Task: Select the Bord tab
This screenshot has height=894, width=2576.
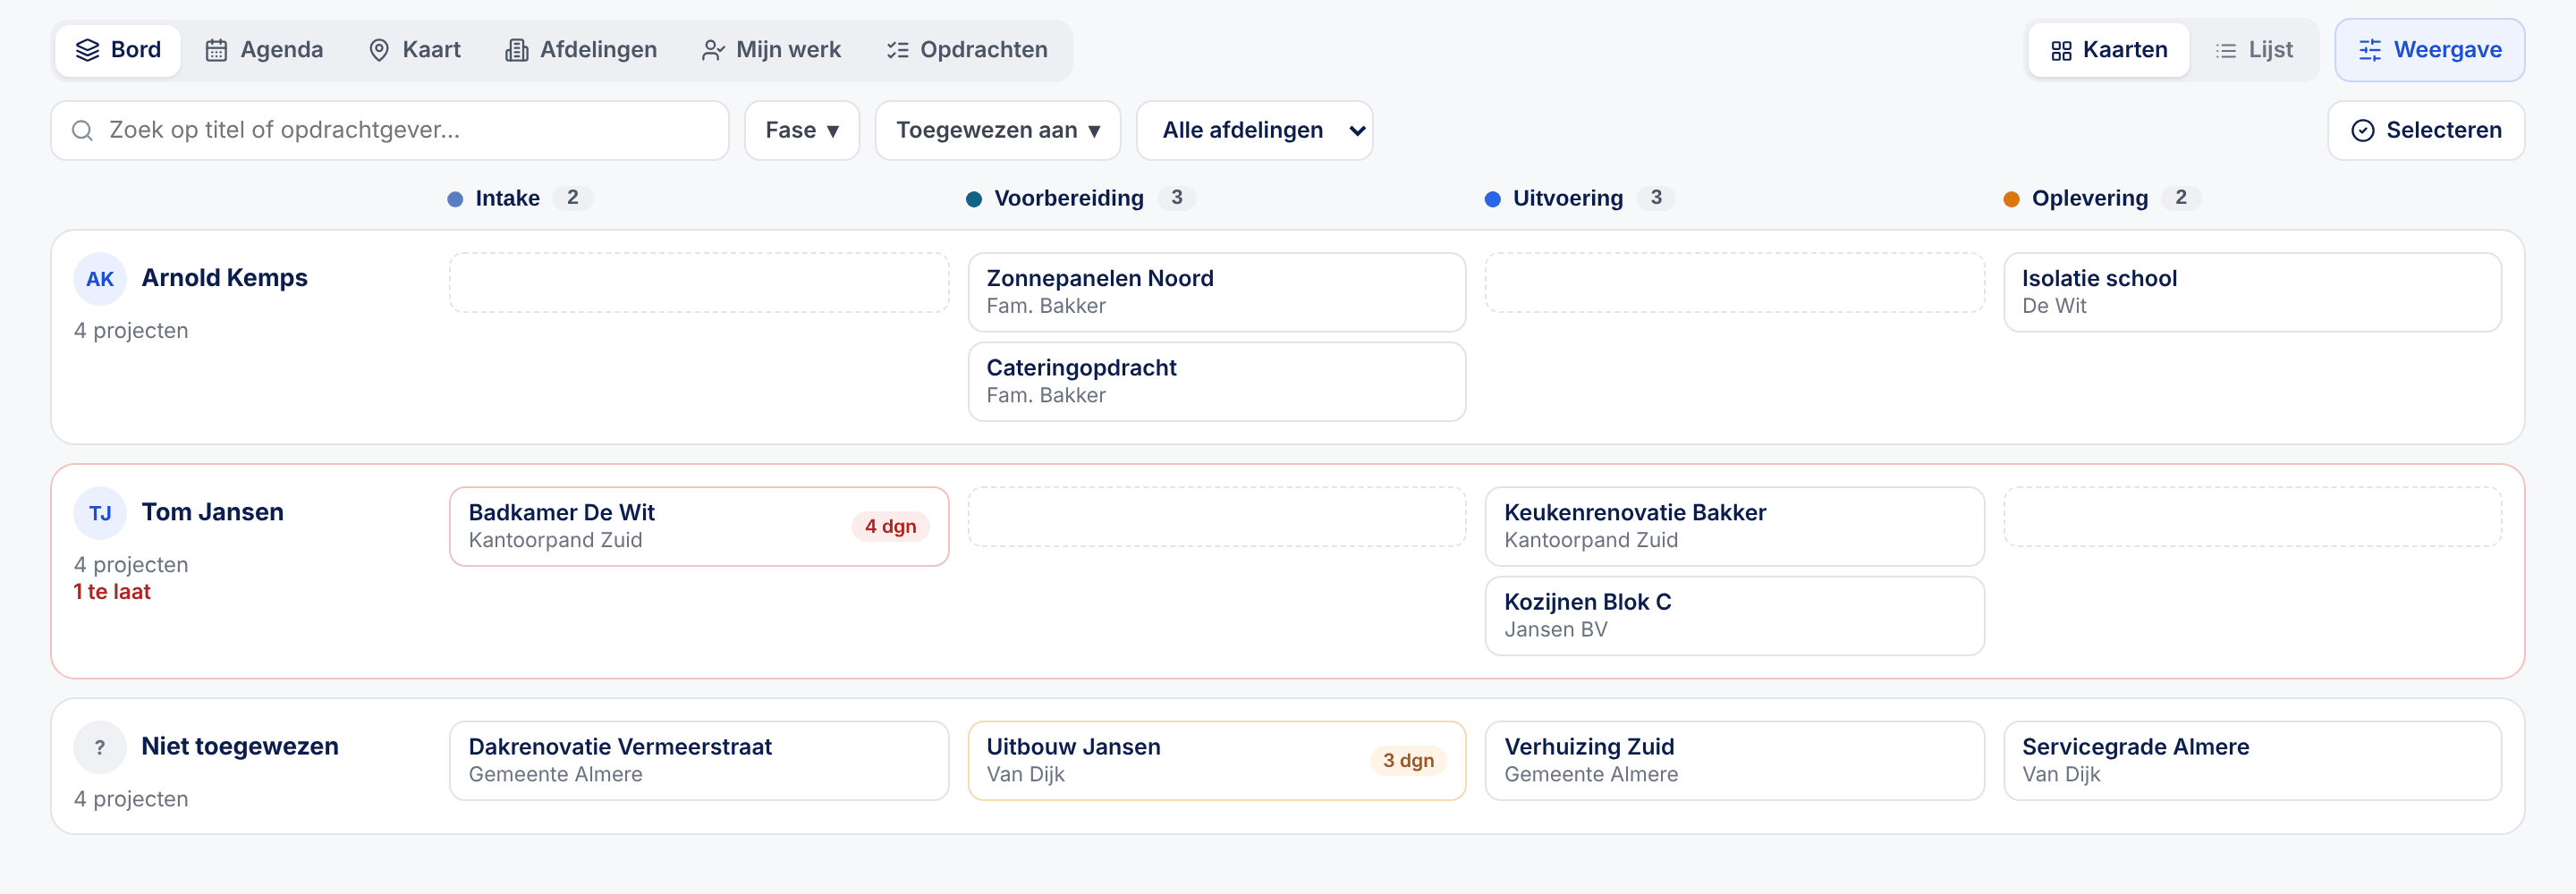Action: click(118, 50)
